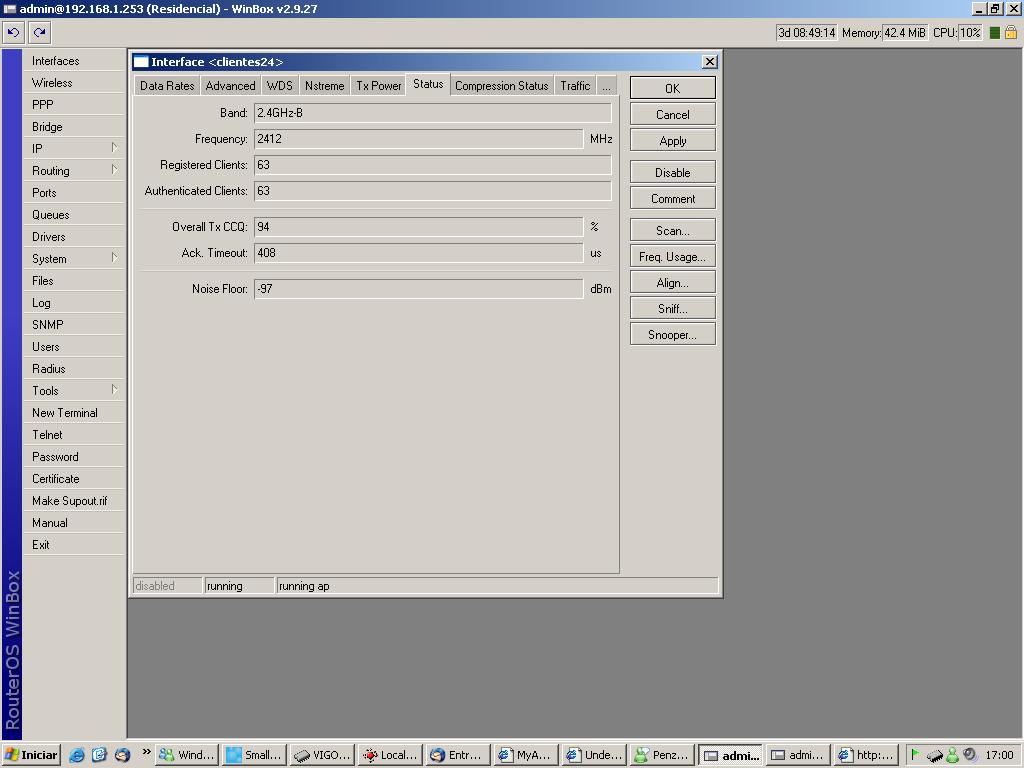Click the green messenger user tray icon
Viewport: 1024px width, 768px height.
point(952,755)
